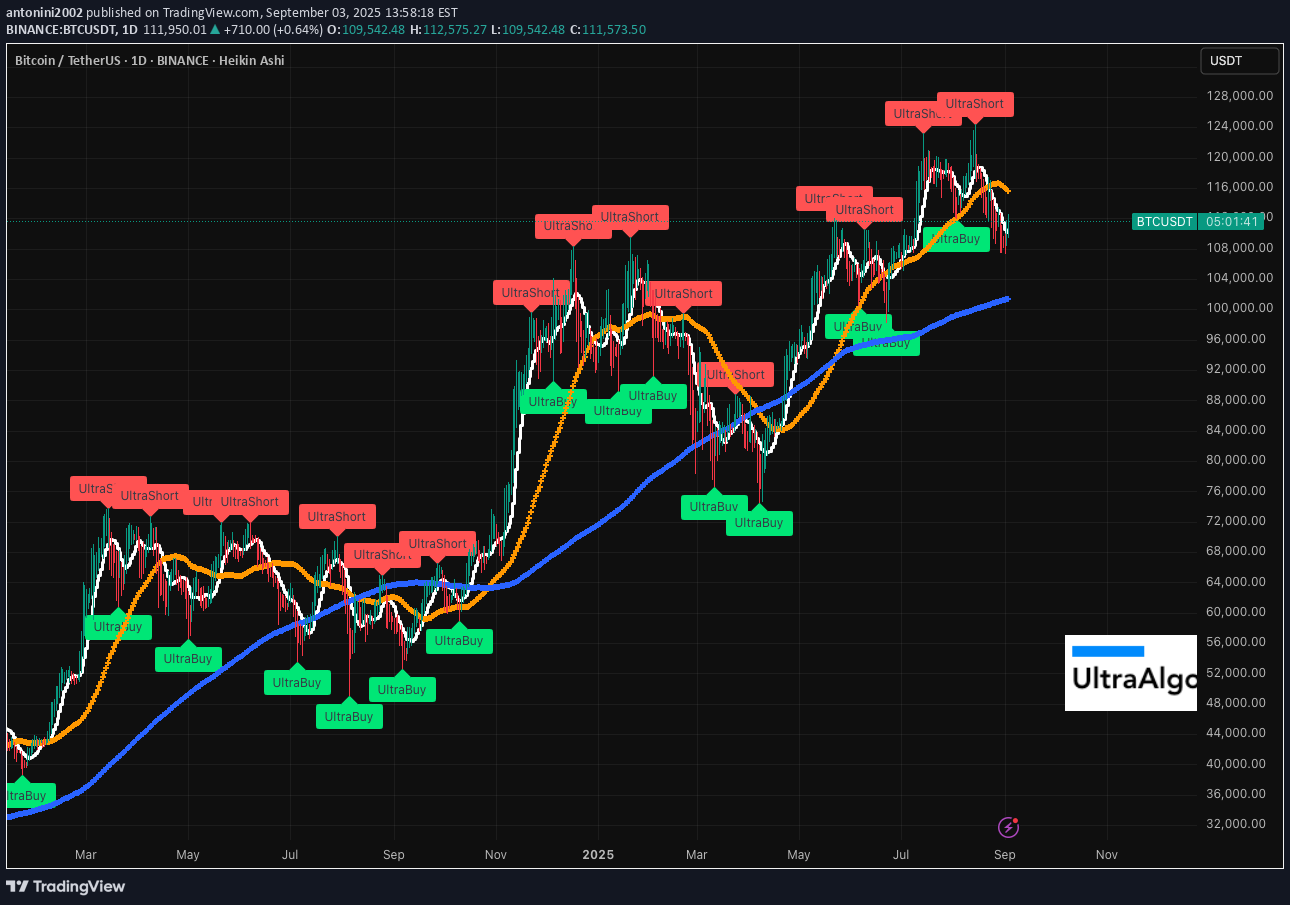
Task: Click the 80,000.00 price axis label
Action: point(1238,460)
